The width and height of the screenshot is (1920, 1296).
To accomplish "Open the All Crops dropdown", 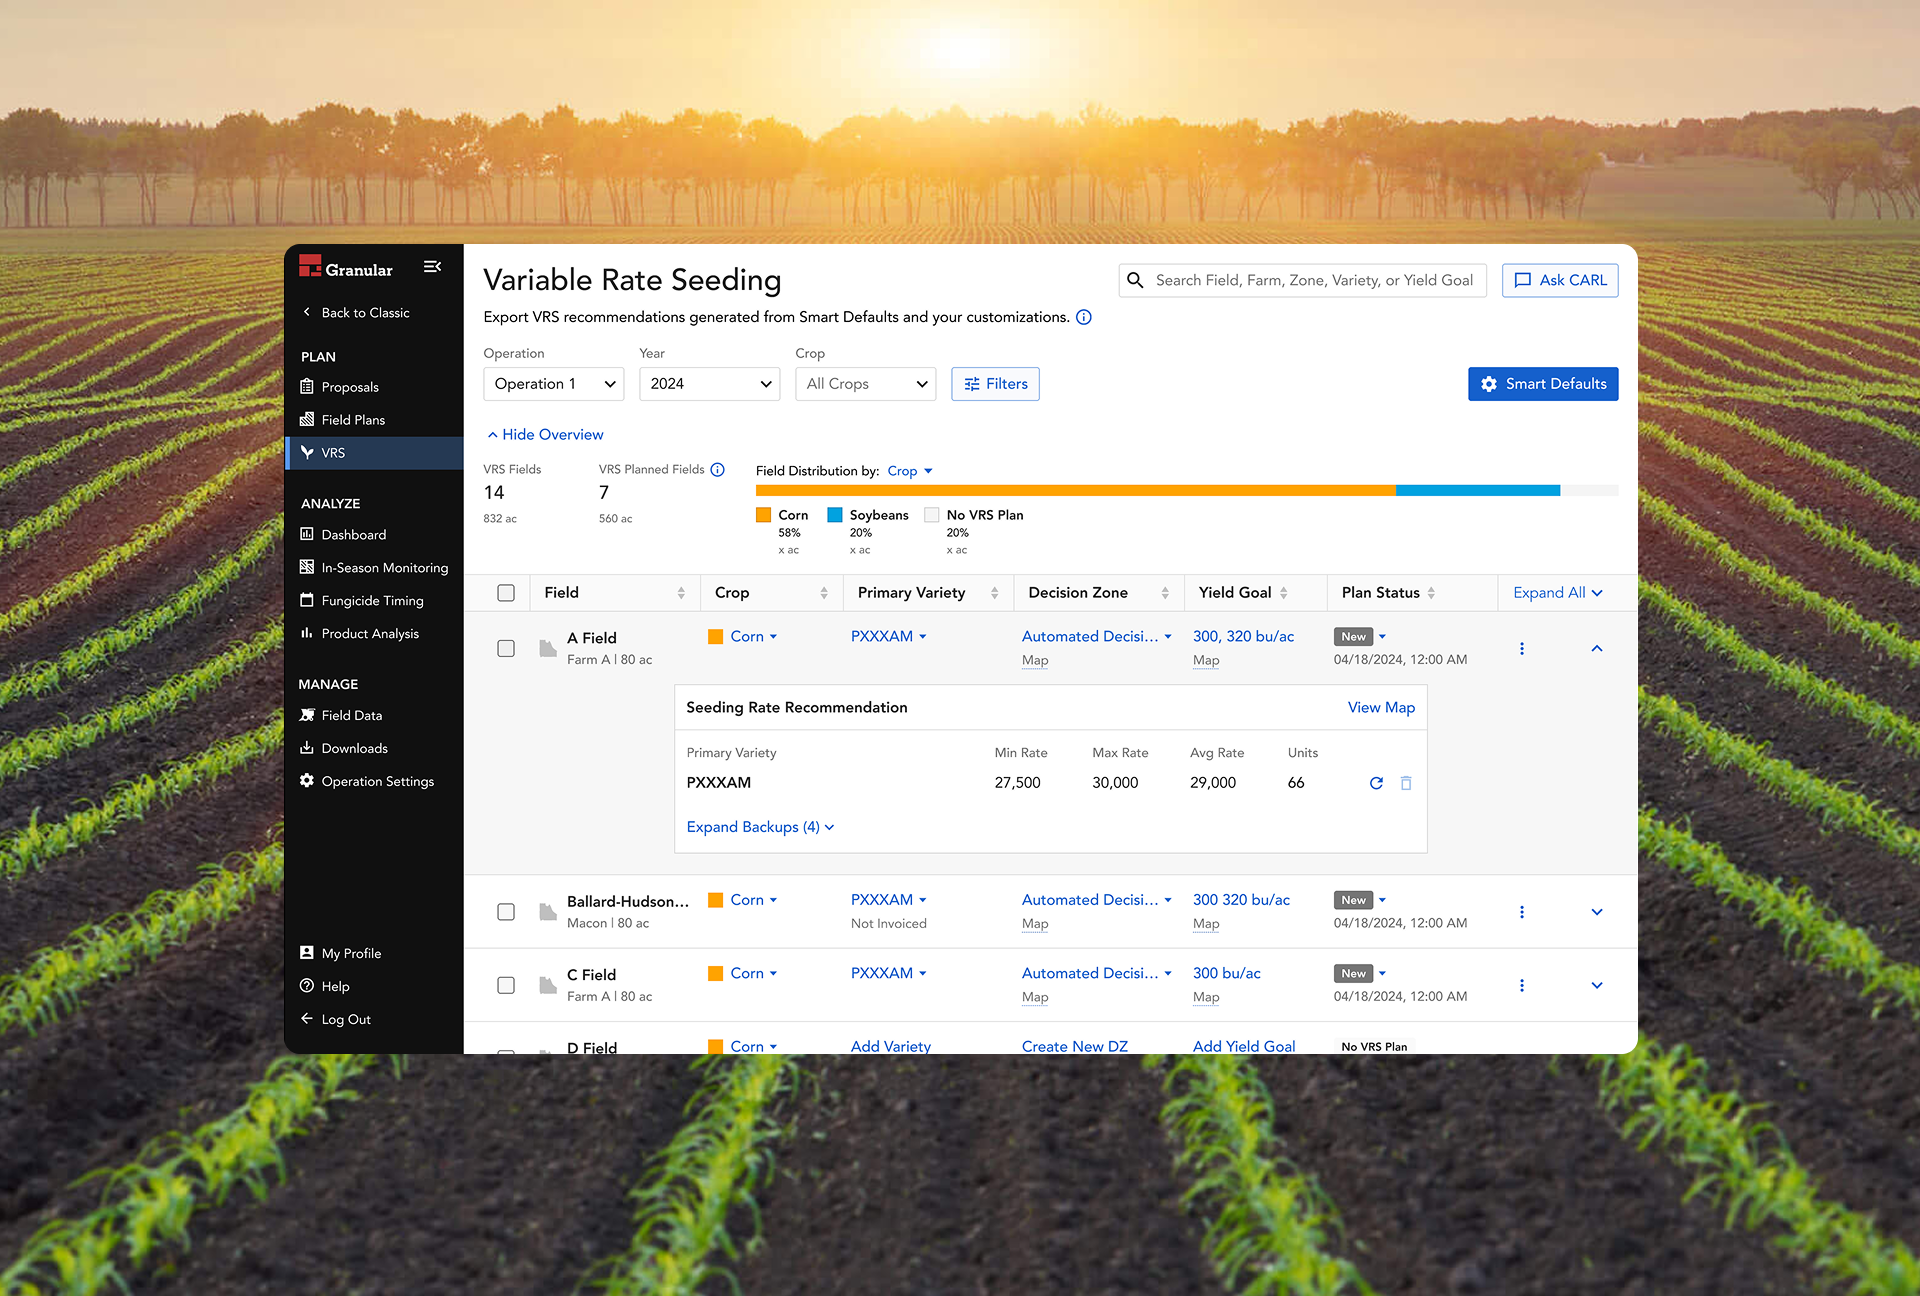I will coord(866,384).
